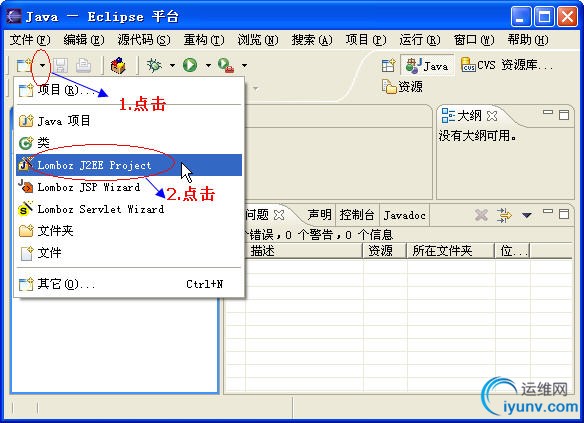
Task: Click the Debug bug icon
Action: click(154, 66)
